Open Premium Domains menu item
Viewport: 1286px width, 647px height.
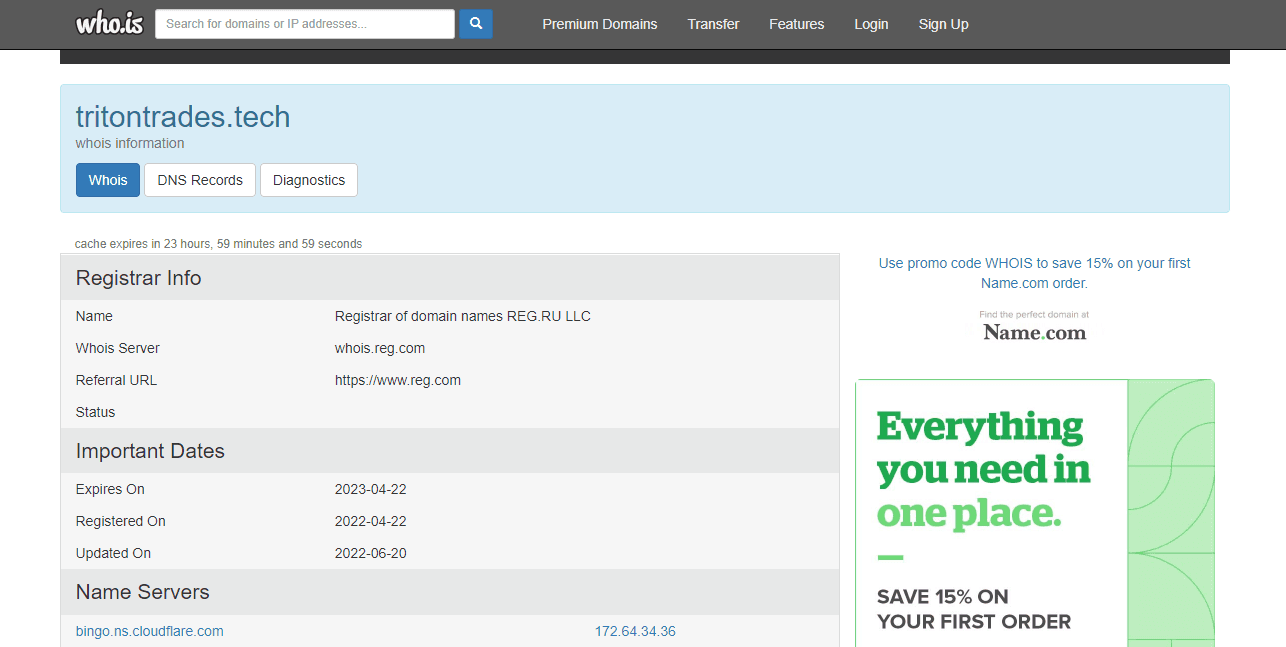600,24
